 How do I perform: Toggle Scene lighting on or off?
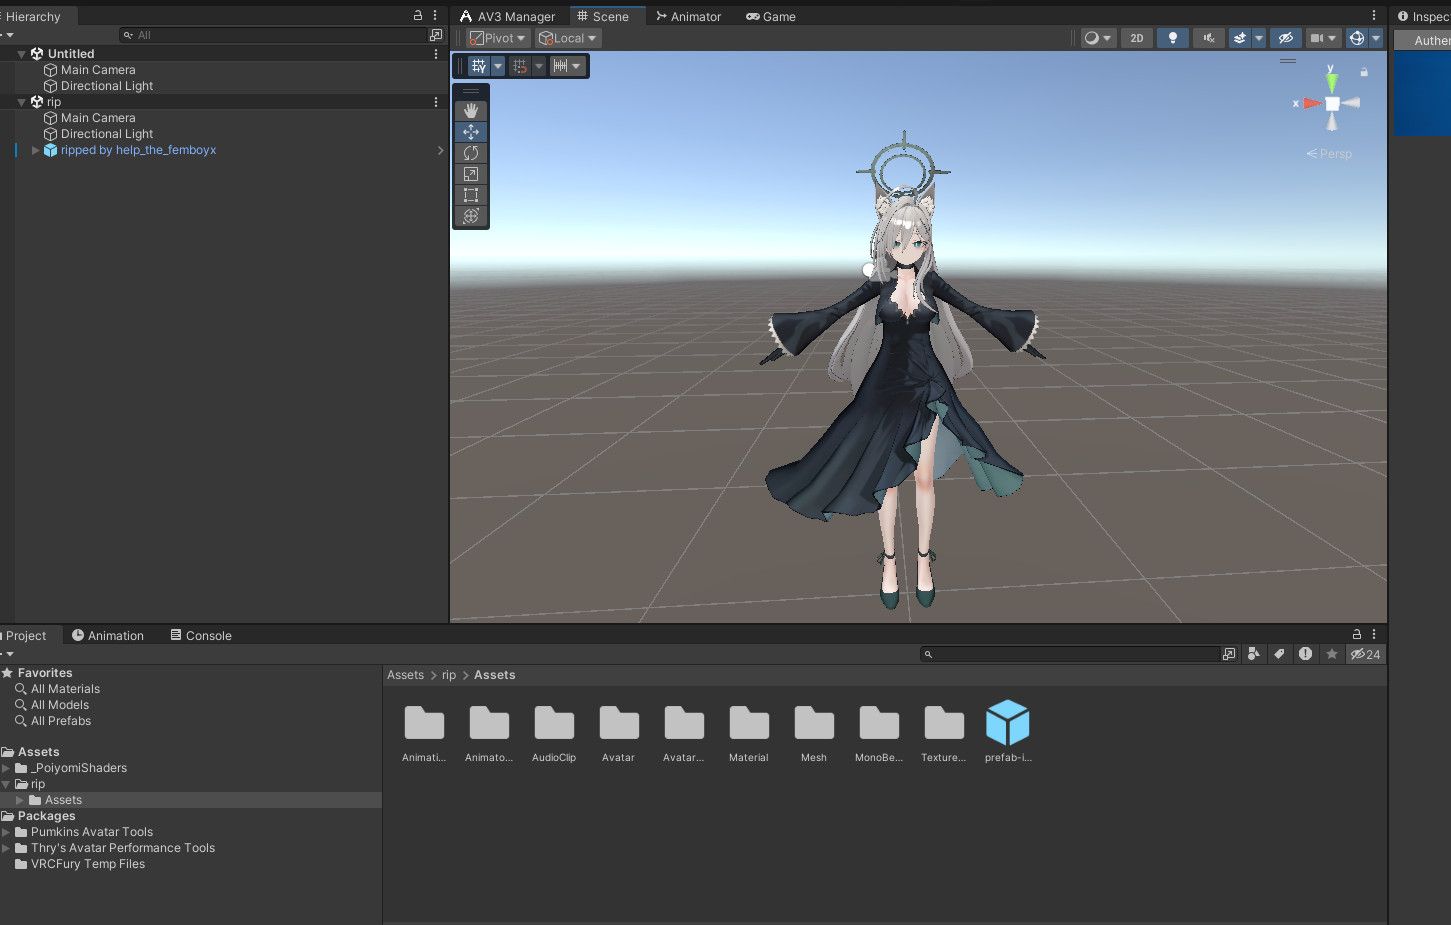point(1173,38)
